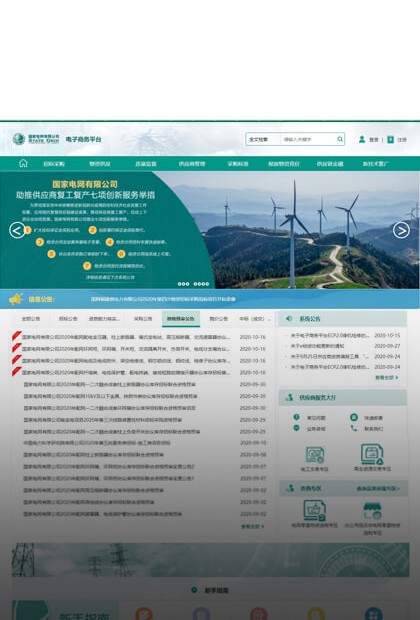Open the 业务咨询 chat bubble icon
This screenshot has width=420, height=620.
pos(296,428)
